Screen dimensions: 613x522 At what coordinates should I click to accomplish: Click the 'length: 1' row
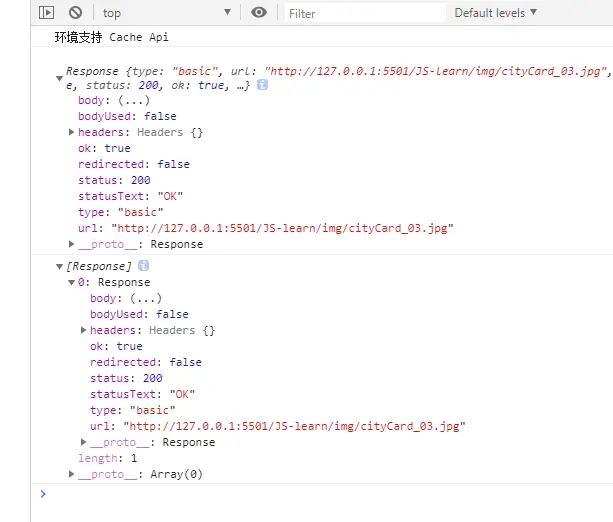click(x=108, y=458)
